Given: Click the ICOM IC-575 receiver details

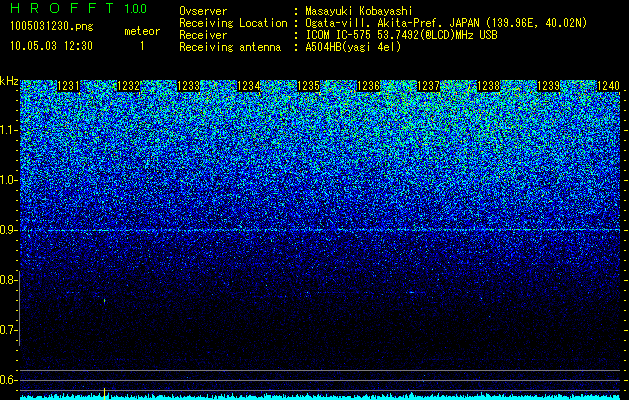Looking at the screenshot, I should 402,35.
